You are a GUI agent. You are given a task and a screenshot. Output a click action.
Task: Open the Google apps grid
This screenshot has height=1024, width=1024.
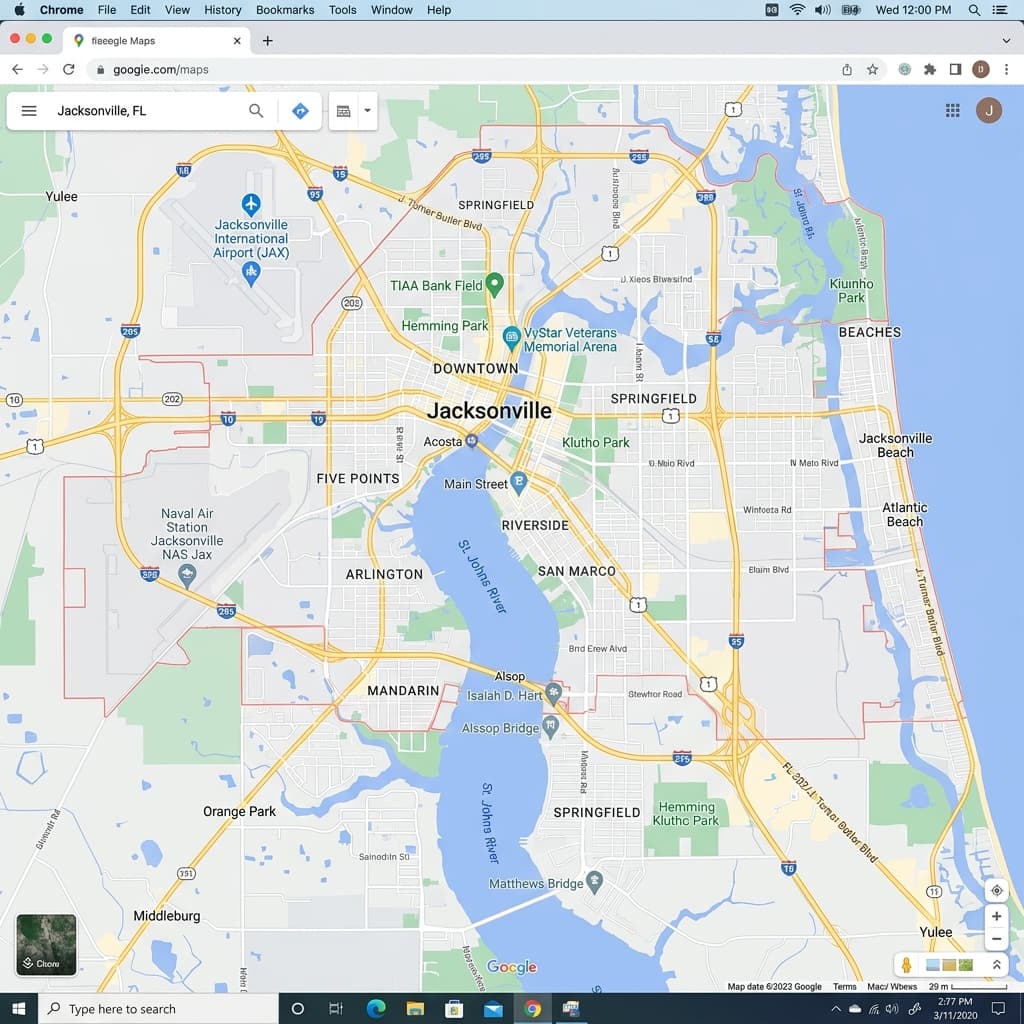pos(953,110)
